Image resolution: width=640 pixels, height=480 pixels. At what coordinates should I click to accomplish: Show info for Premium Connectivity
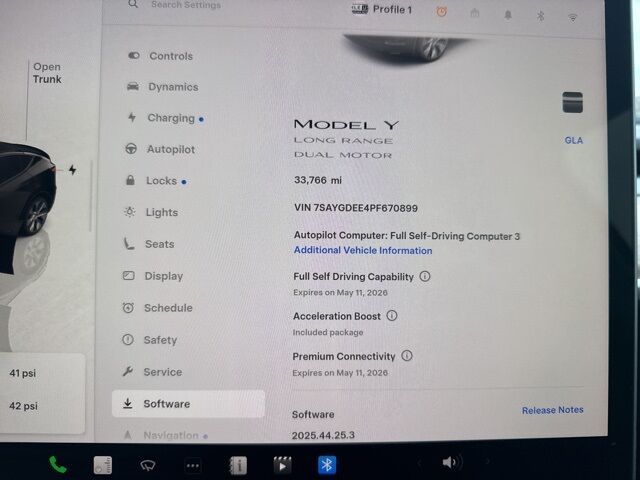tap(407, 355)
